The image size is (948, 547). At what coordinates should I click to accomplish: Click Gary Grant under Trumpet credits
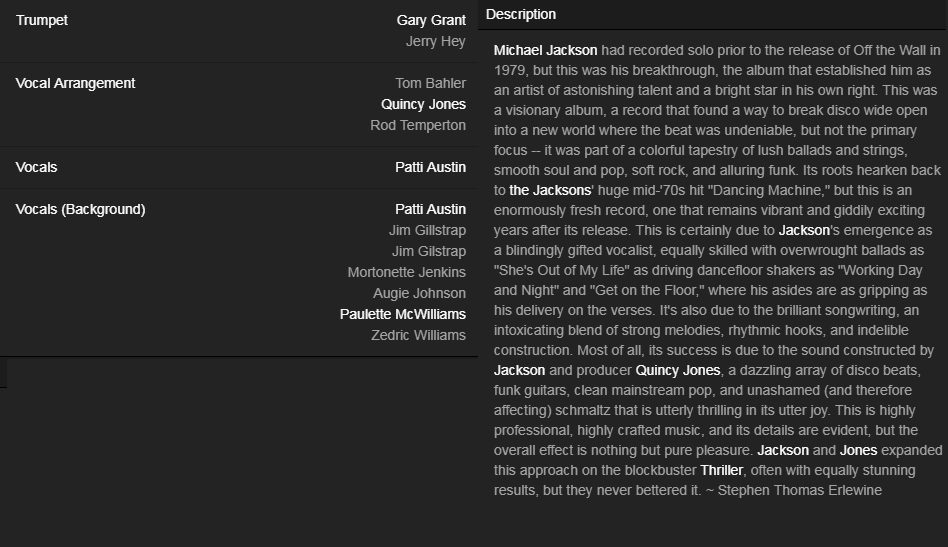click(431, 20)
